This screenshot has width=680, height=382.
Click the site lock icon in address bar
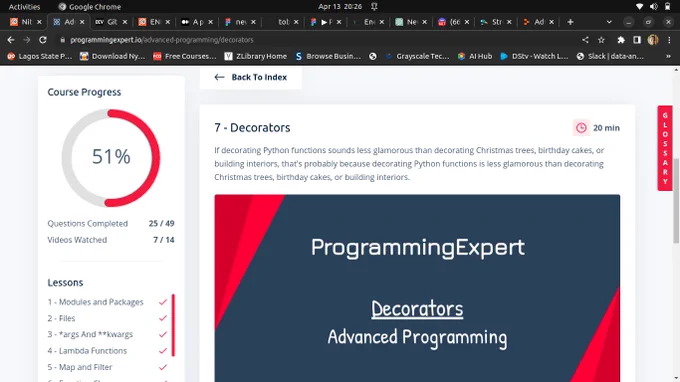62,40
